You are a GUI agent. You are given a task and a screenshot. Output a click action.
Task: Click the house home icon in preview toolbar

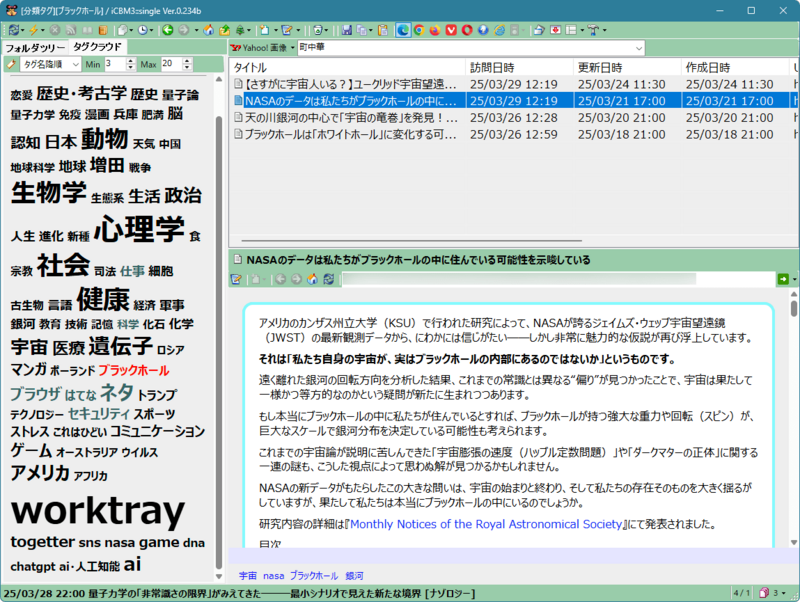[x=312, y=279]
